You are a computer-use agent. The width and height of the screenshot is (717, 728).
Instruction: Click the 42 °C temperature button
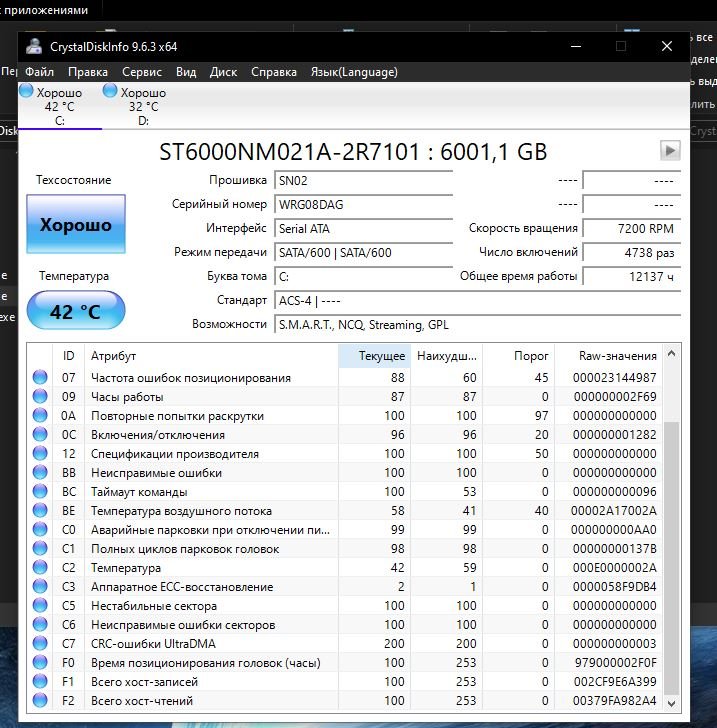(x=76, y=311)
